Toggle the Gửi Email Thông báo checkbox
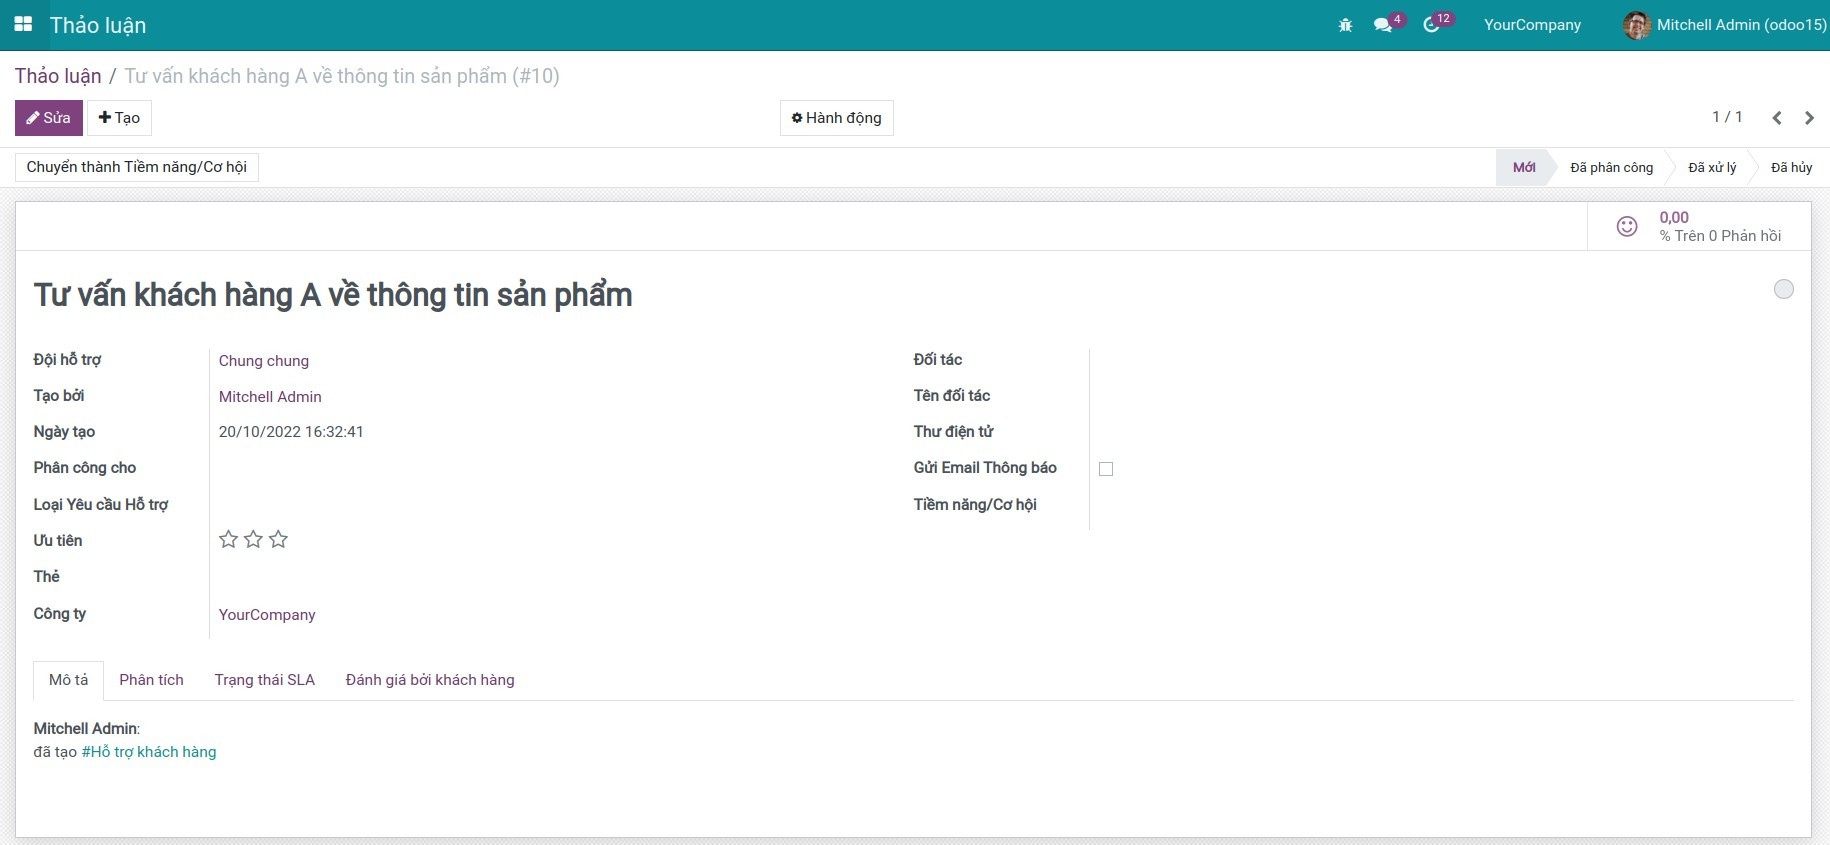This screenshot has height=845, width=1830. [x=1106, y=469]
